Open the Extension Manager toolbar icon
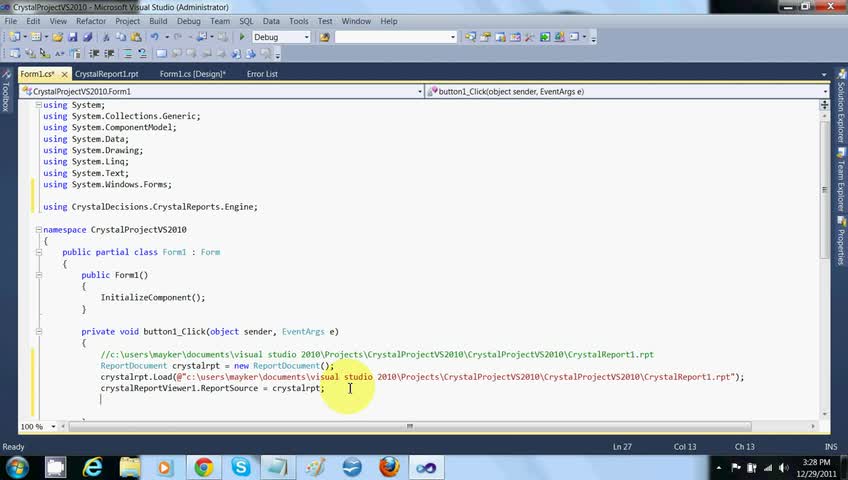This screenshot has width=848, height=480. tap(559, 37)
